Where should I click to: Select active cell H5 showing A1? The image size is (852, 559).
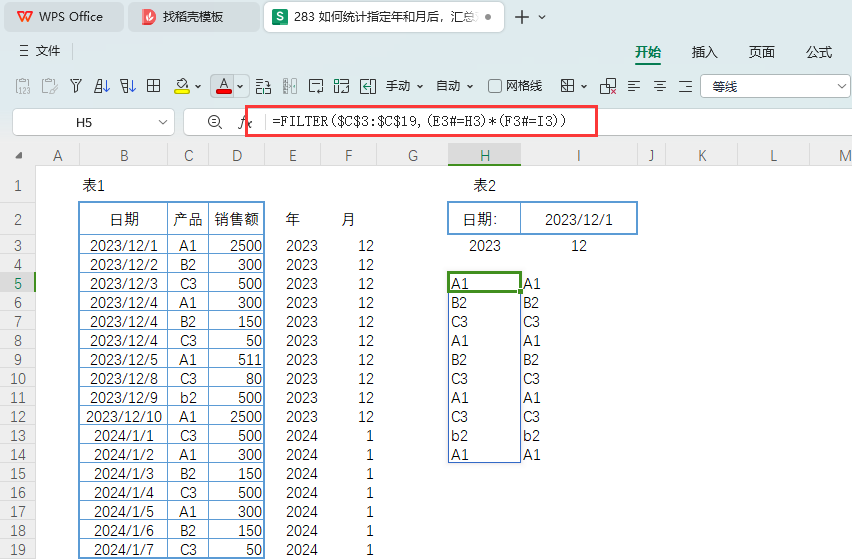click(x=484, y=283)
